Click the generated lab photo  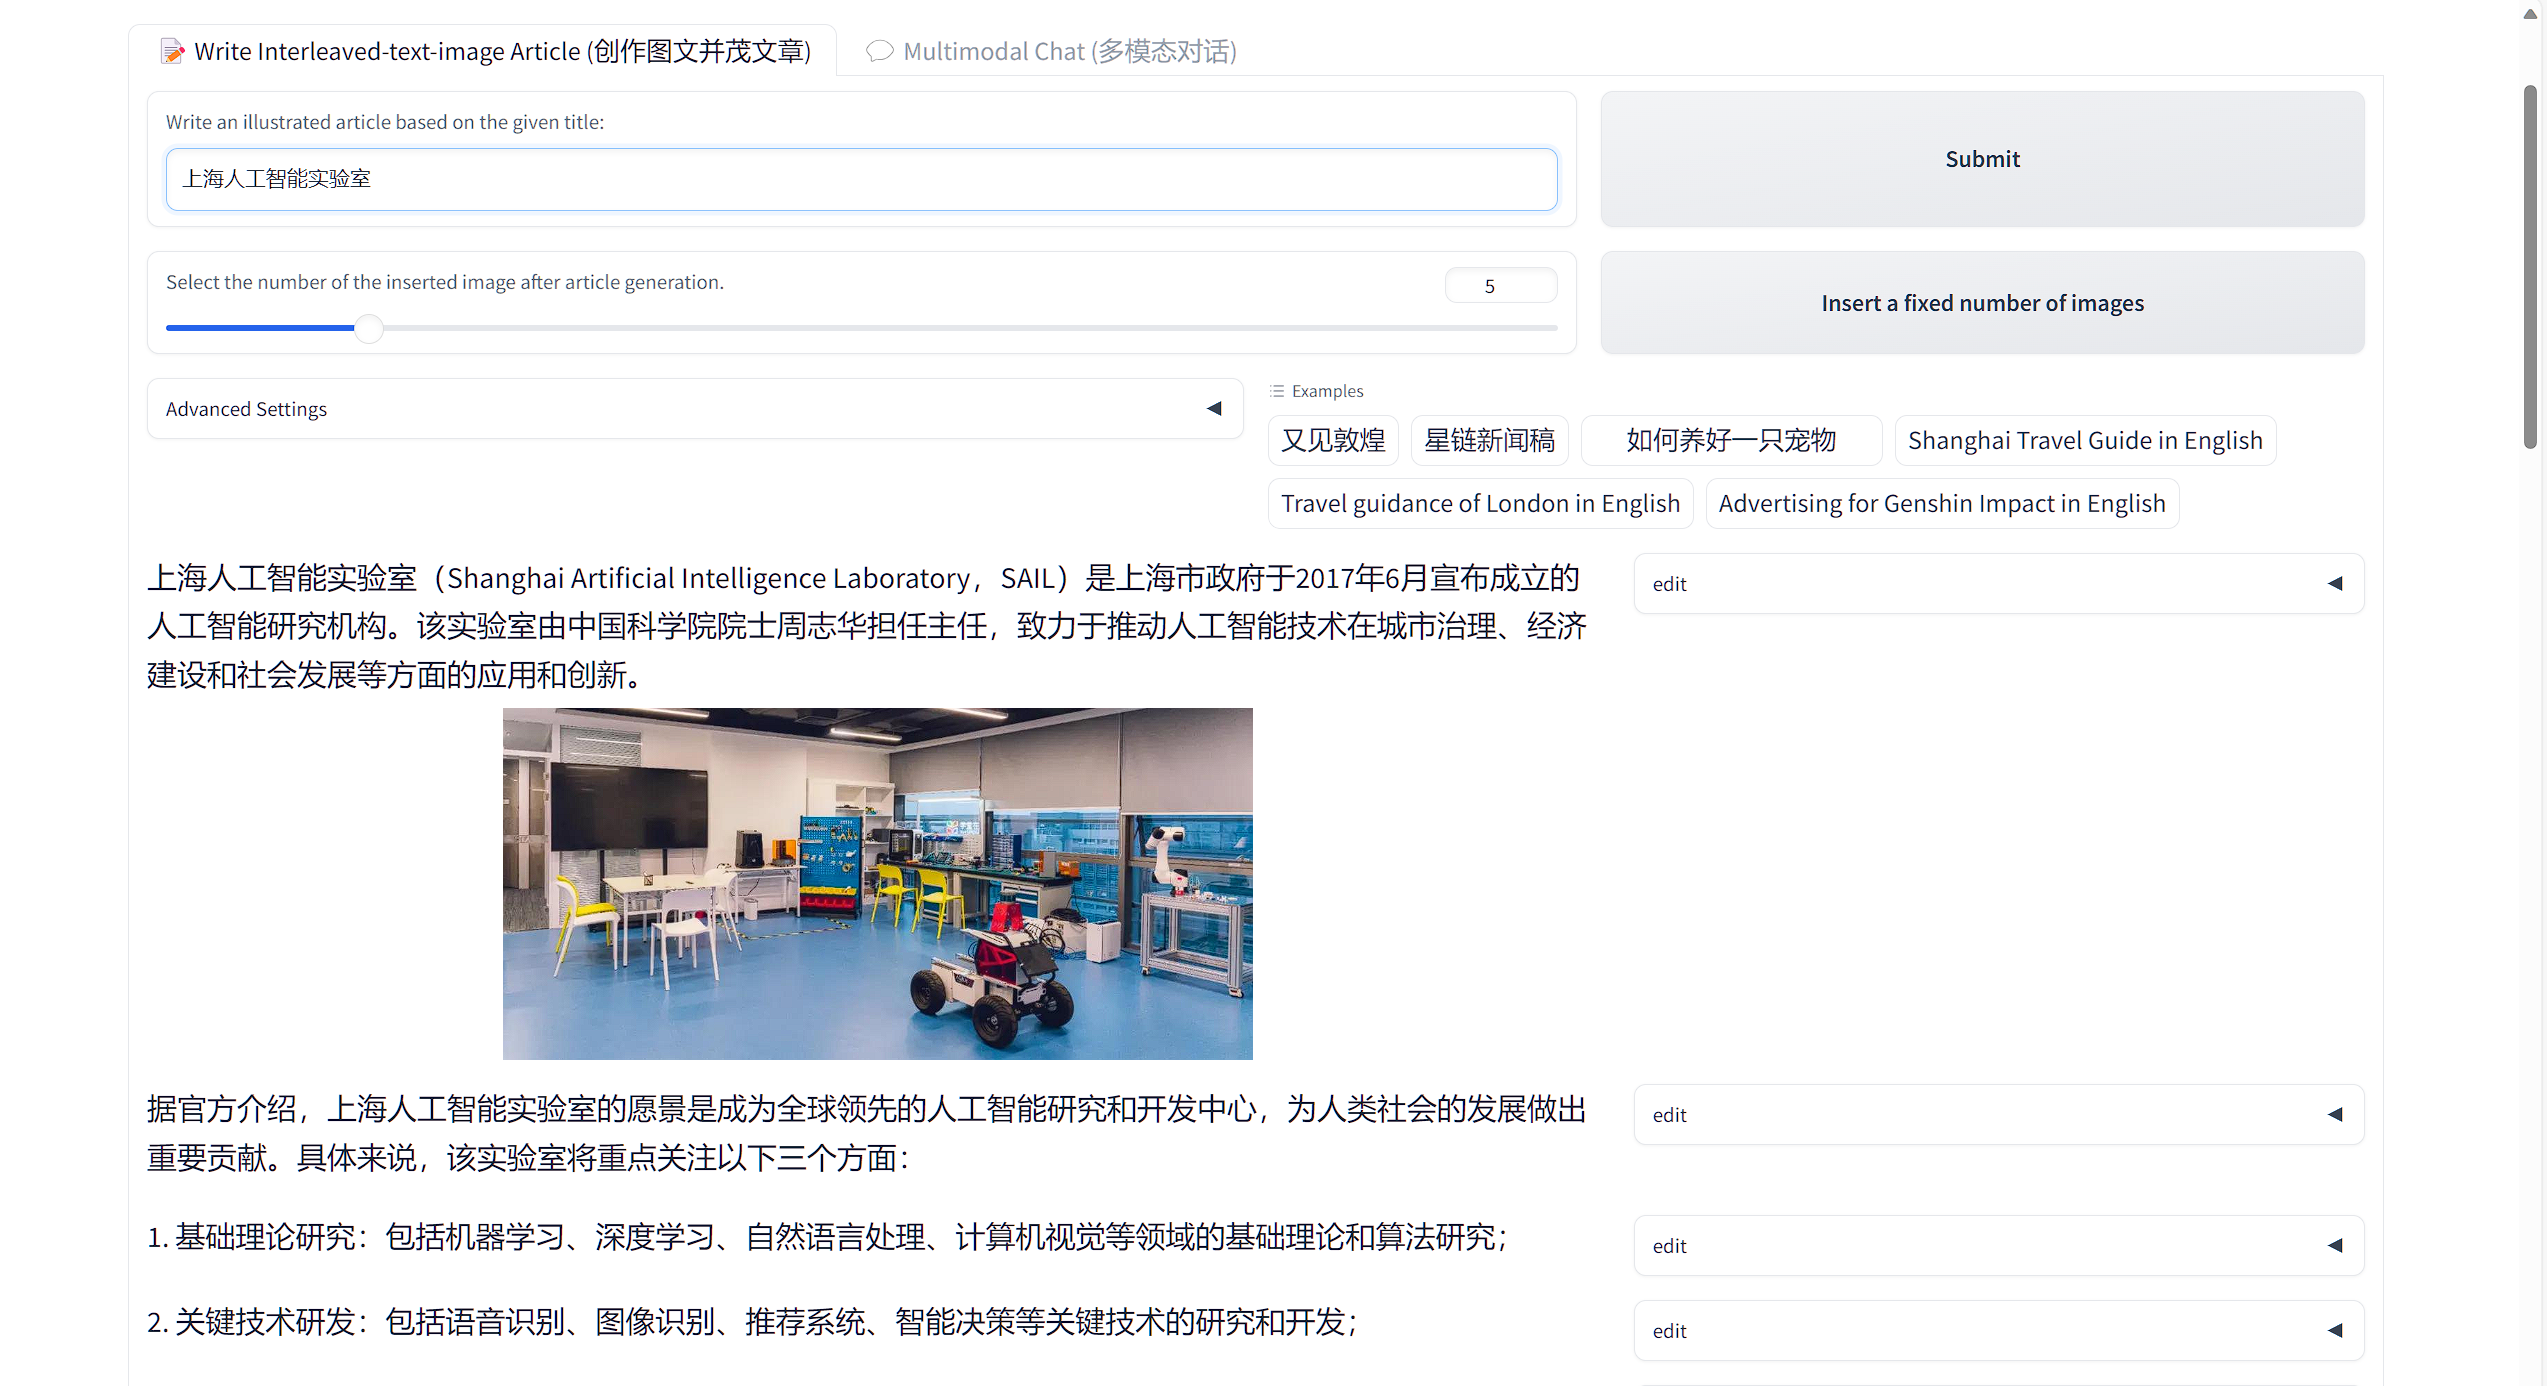pos(877,883)
